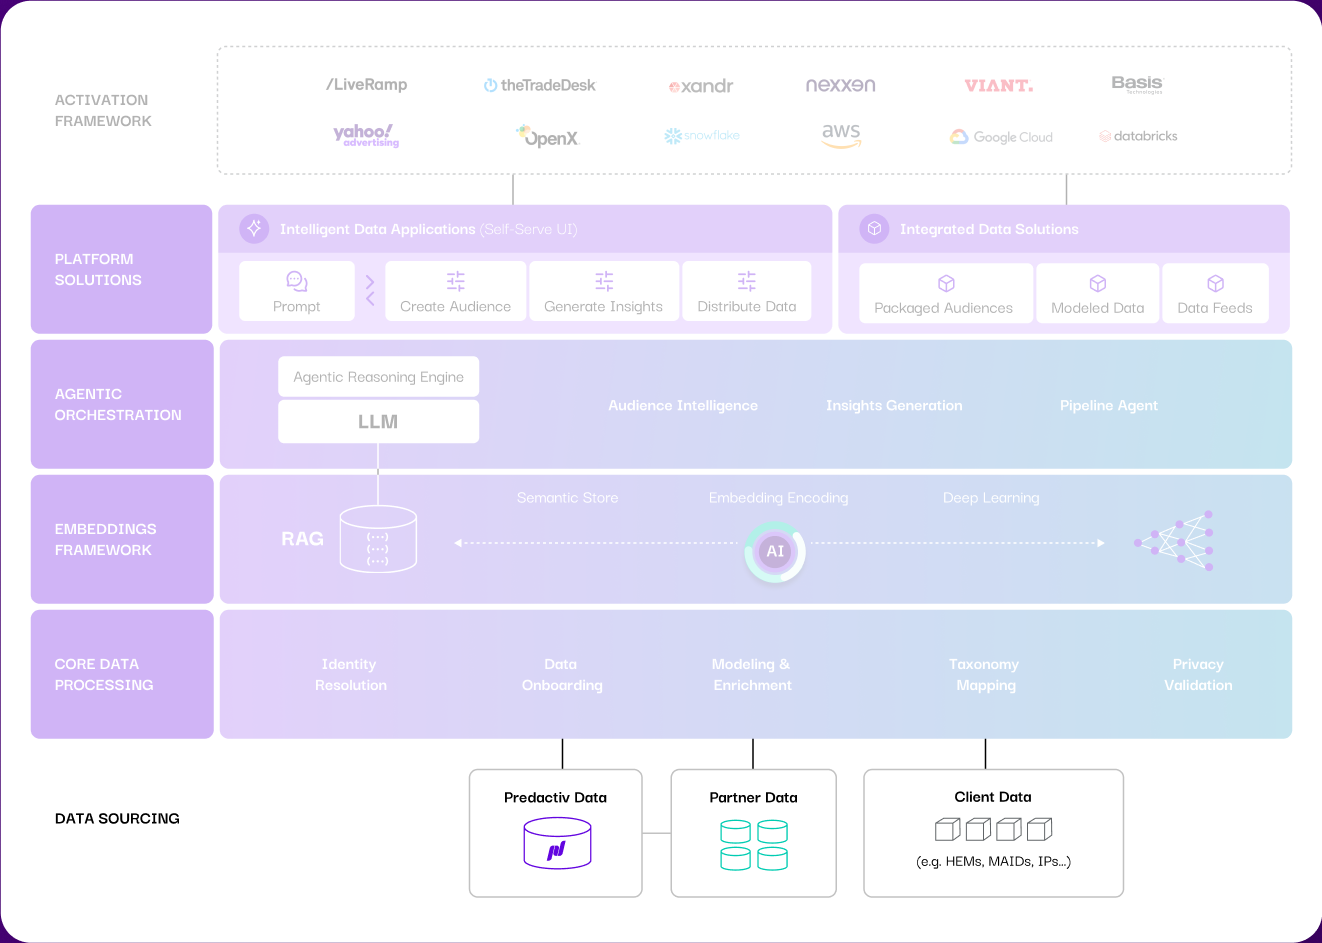Click the snowflake logo

pos(702,135)
